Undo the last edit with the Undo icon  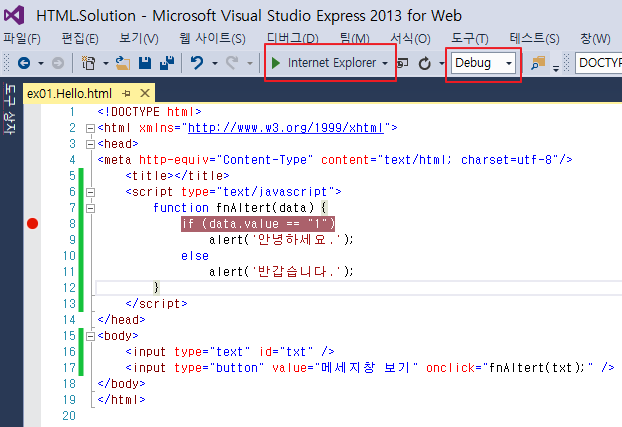tap(197, 63)
